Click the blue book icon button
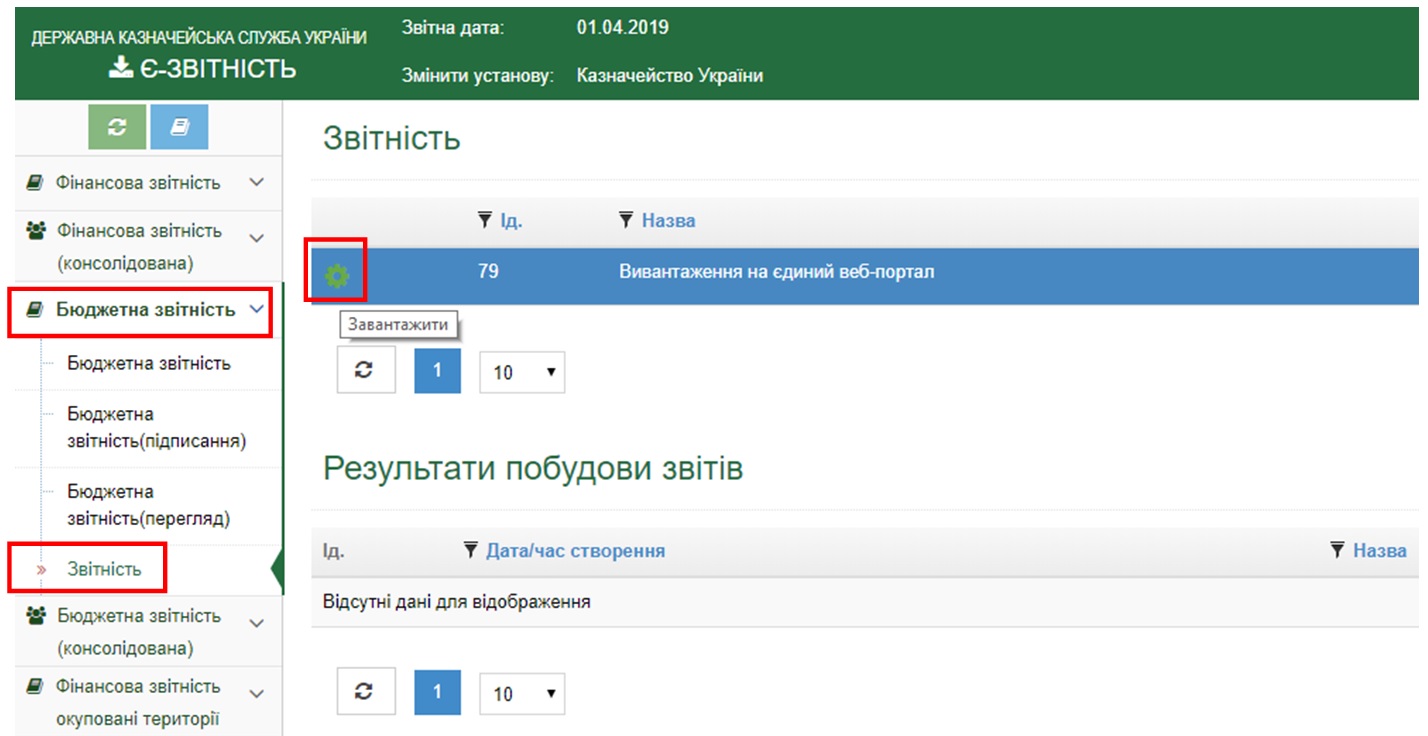Viewport: 1428px width, 736px height. (179, 127)
